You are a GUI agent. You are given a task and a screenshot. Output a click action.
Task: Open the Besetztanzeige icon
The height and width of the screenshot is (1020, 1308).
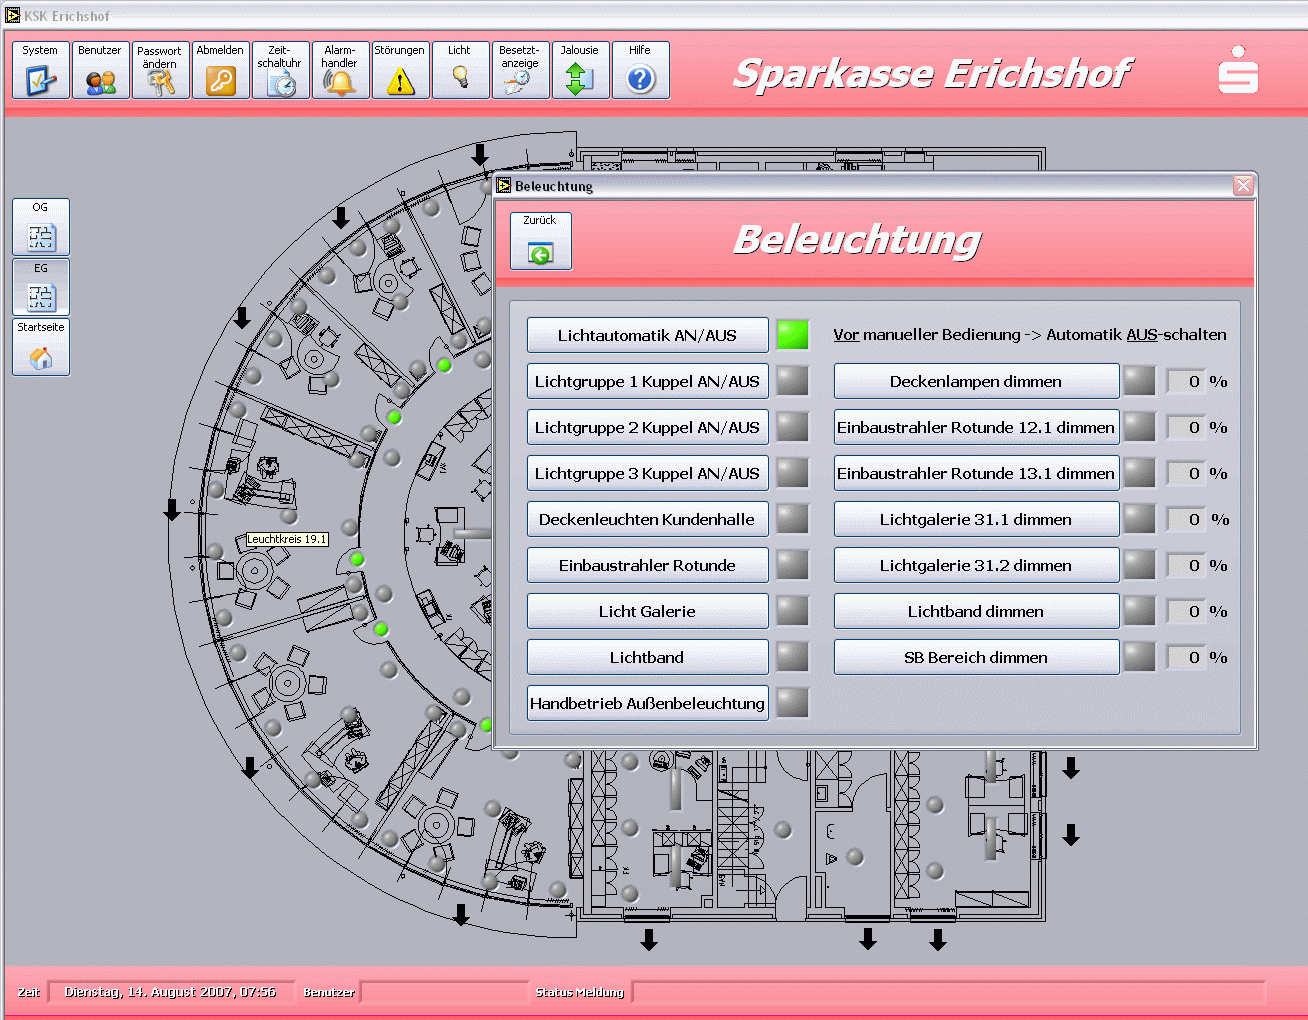click(521, 70)
